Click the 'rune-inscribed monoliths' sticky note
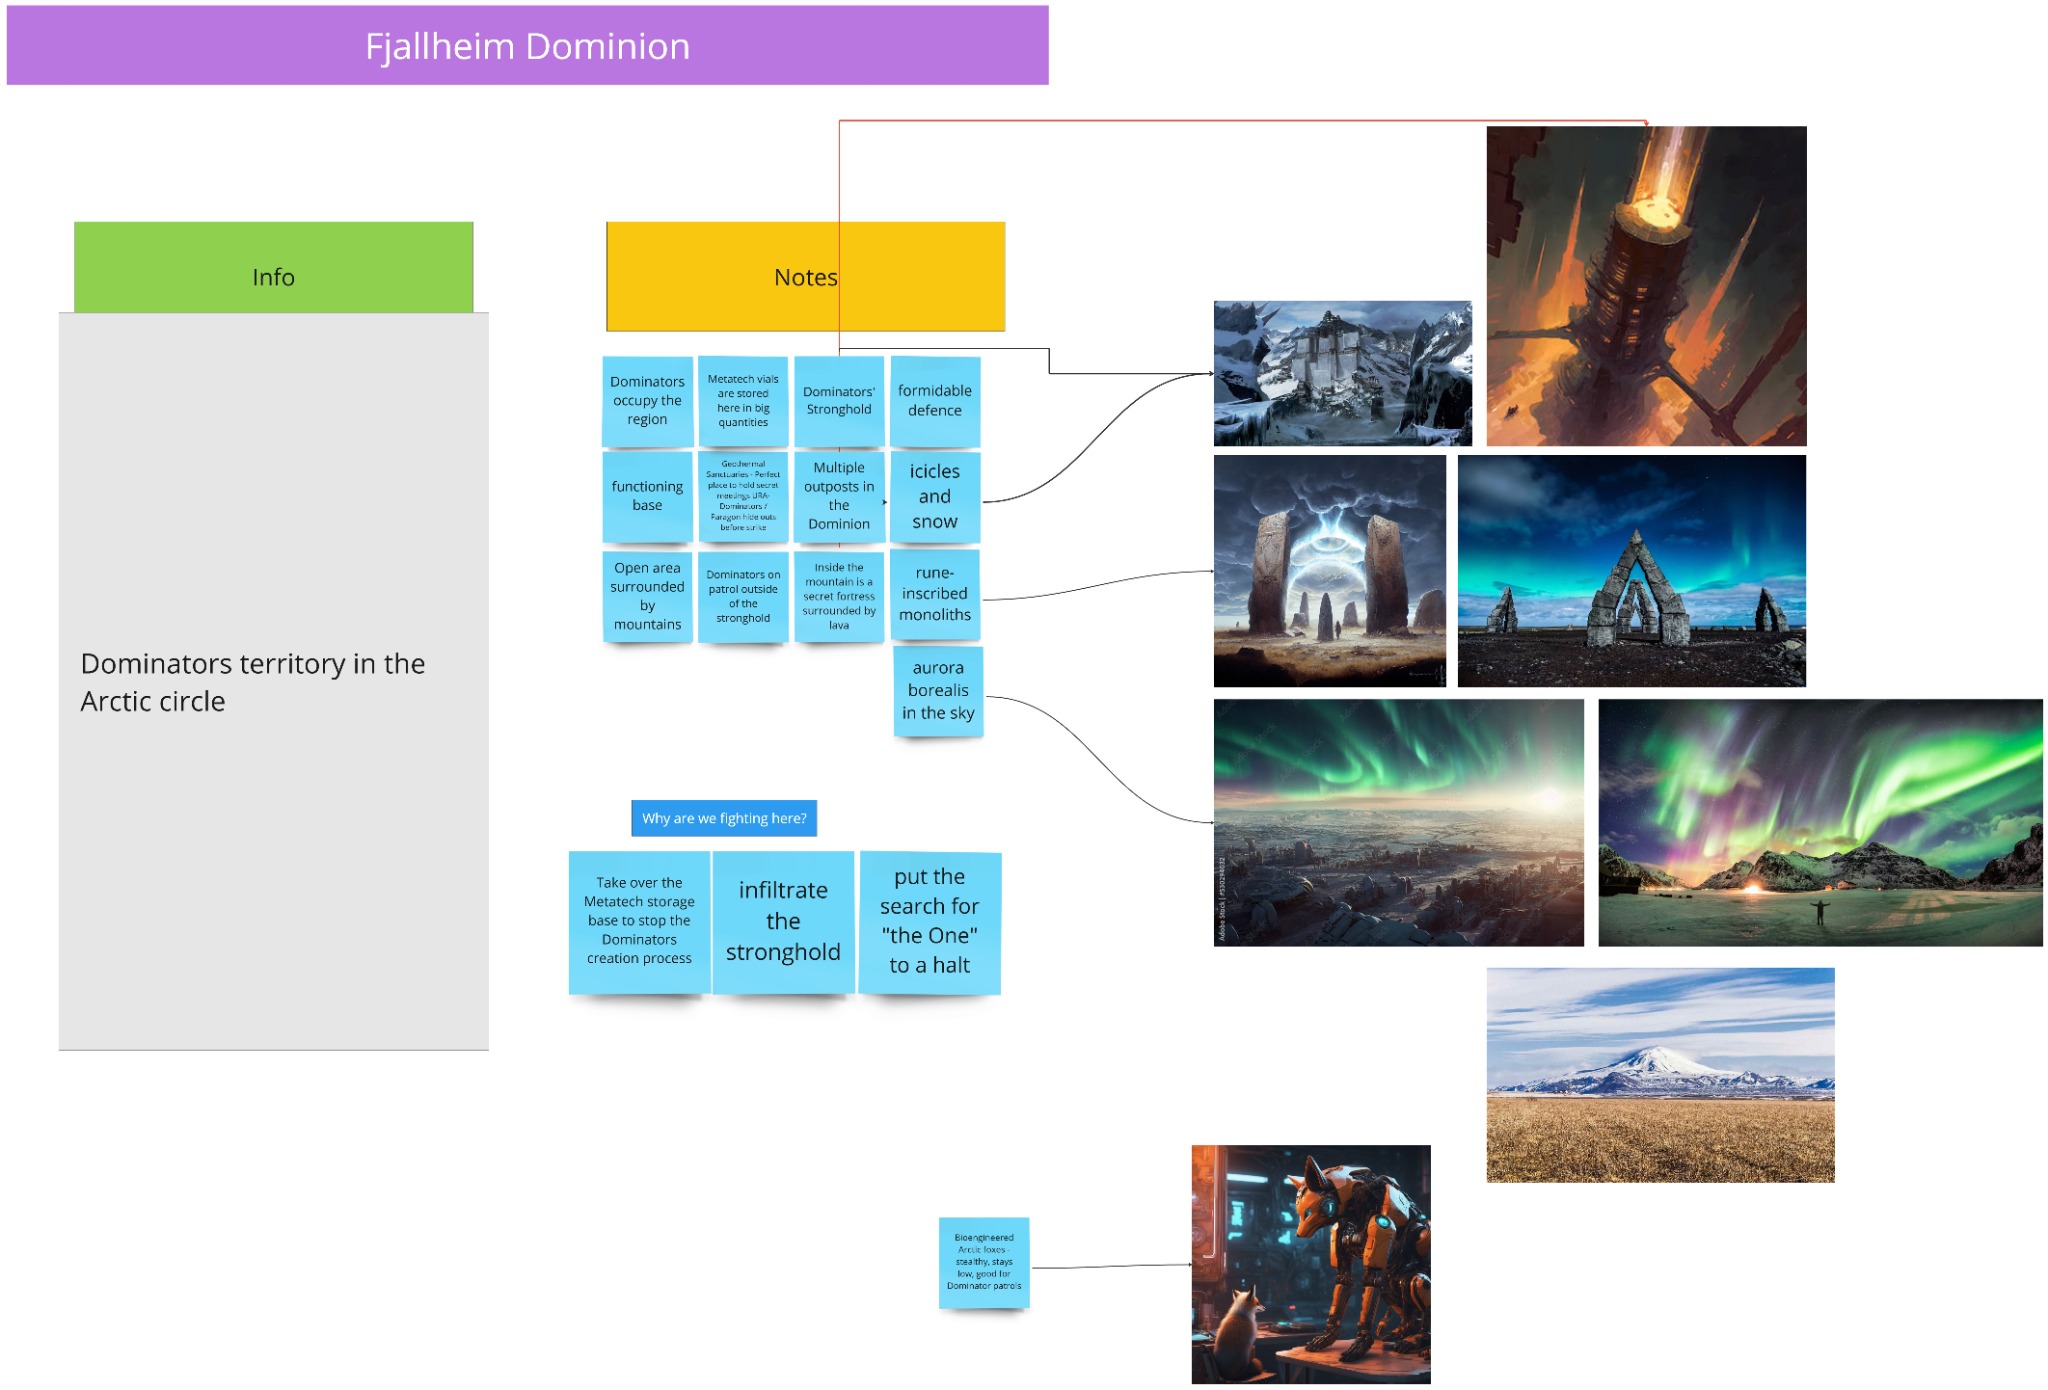The width and height of the screenshot is (2048, 1390). [x=934, y=594]
